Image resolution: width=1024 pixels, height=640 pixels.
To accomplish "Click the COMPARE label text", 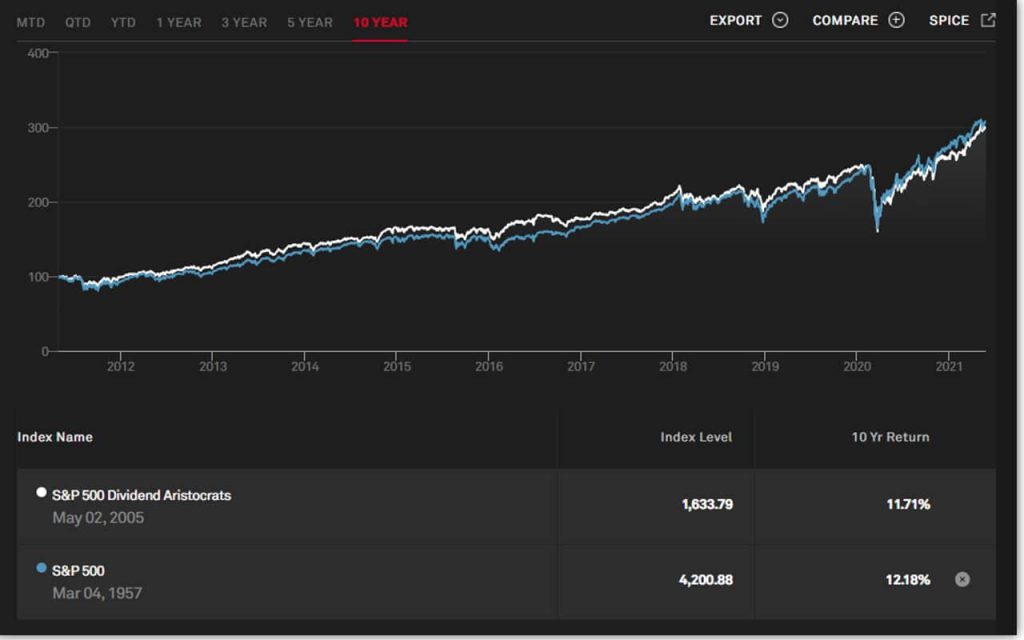I will [845, 20].
